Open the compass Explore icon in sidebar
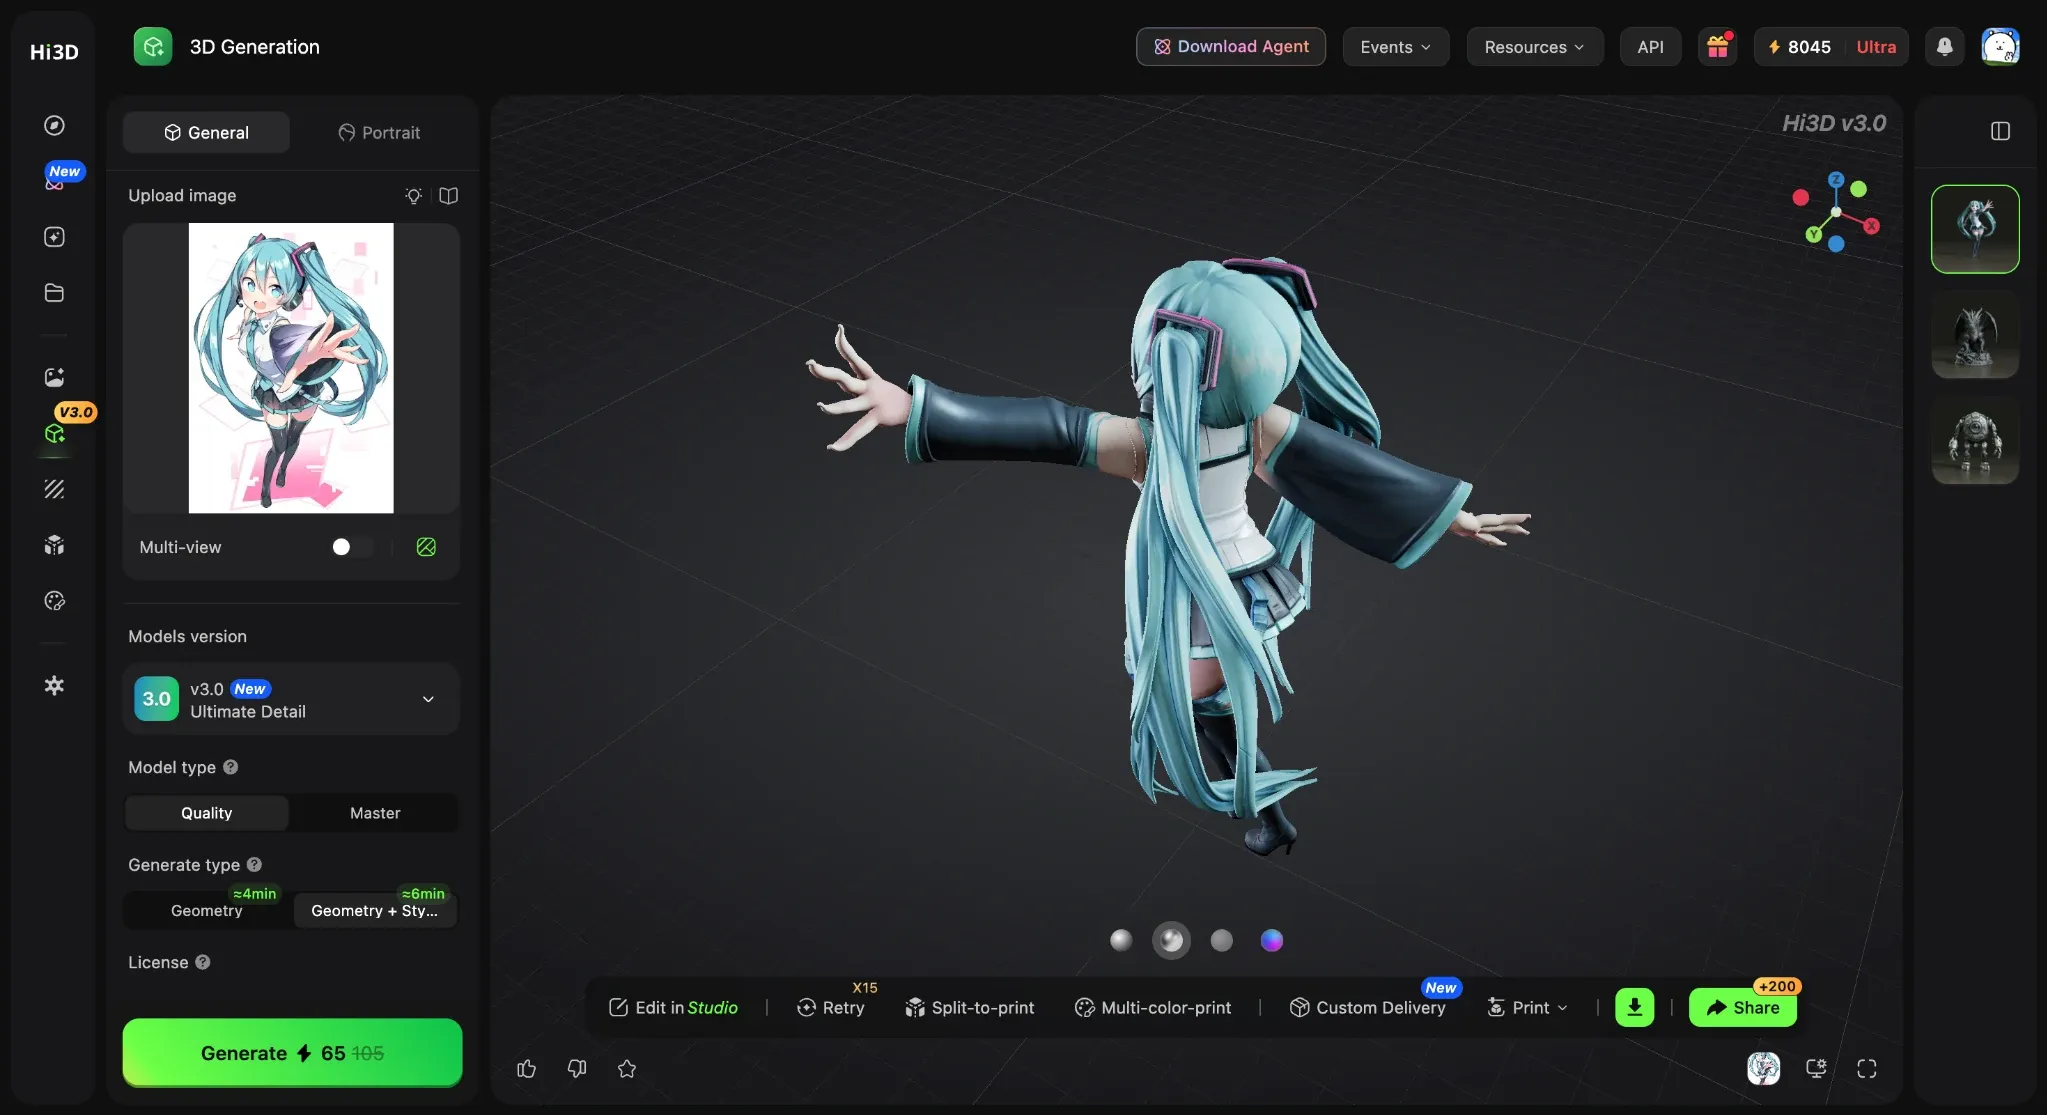The width and height of the screenshot is (2047, 1115). pos(54,125)
